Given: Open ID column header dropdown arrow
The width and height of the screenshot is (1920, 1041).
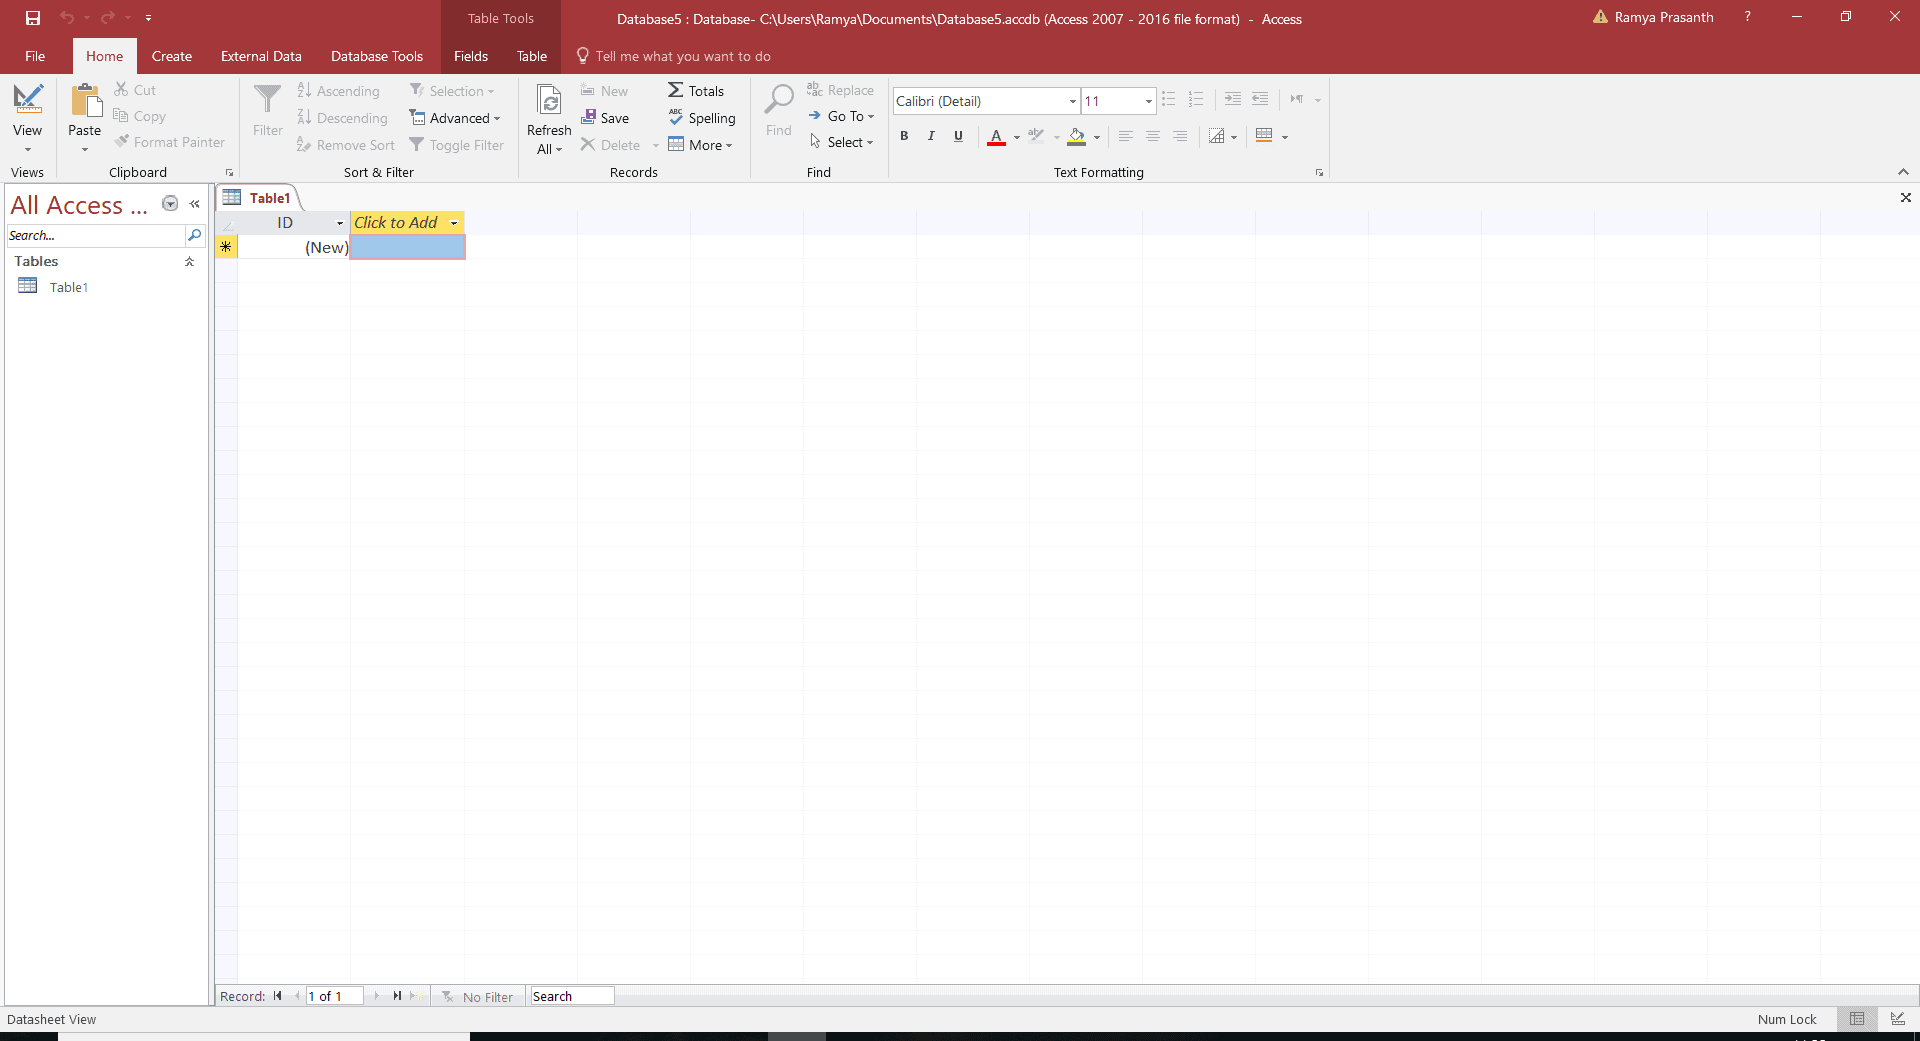Looking at the screenshot, I should [340, 223].
